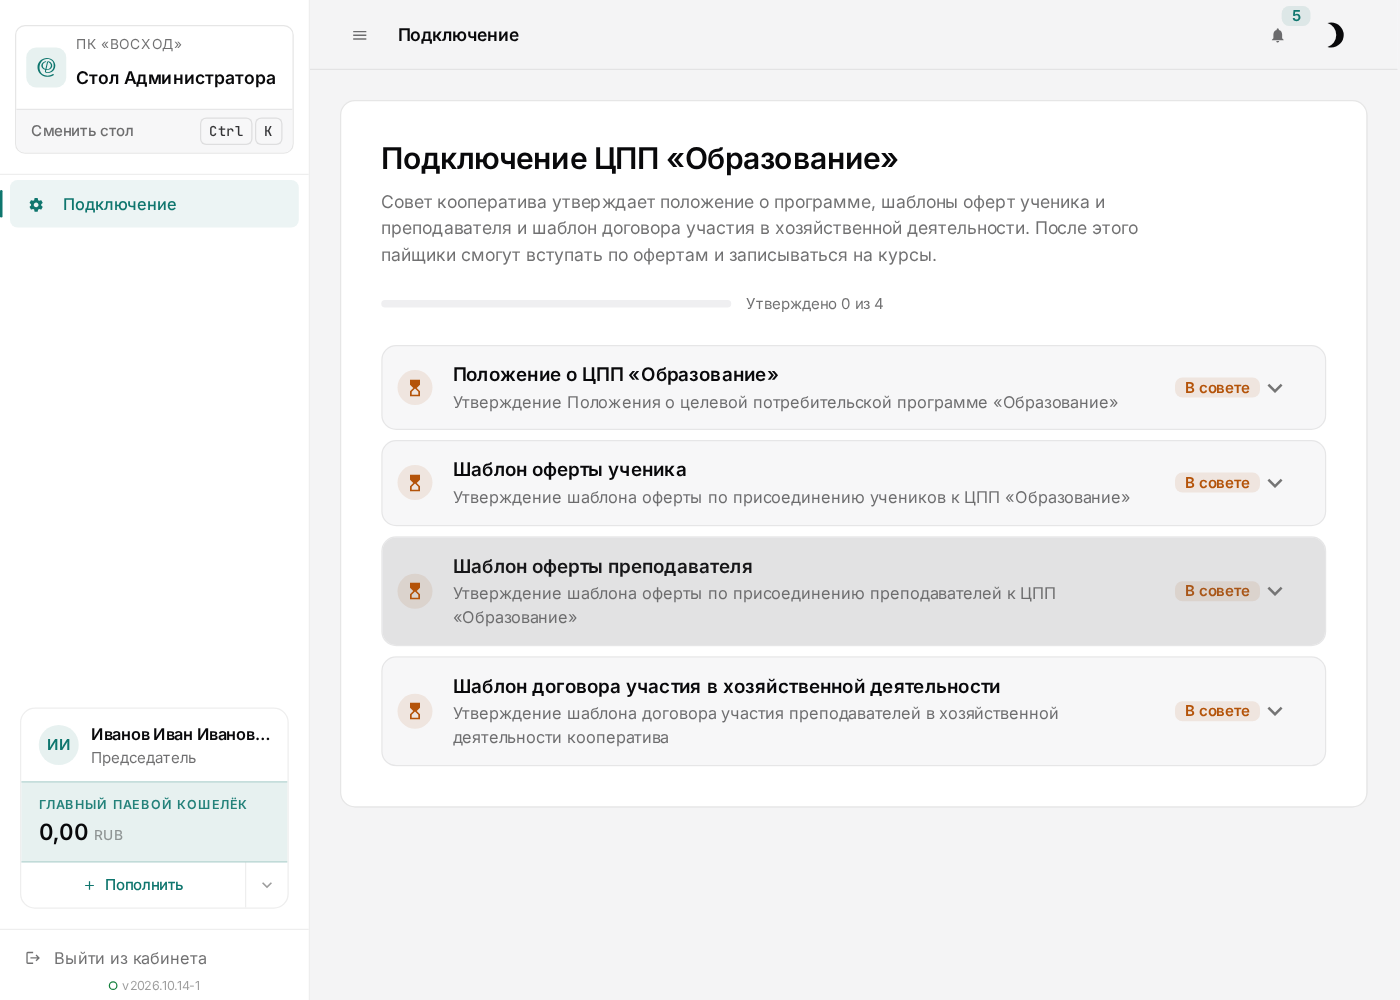
Task: Click Стол Администратора title
Action: (176, 78)
